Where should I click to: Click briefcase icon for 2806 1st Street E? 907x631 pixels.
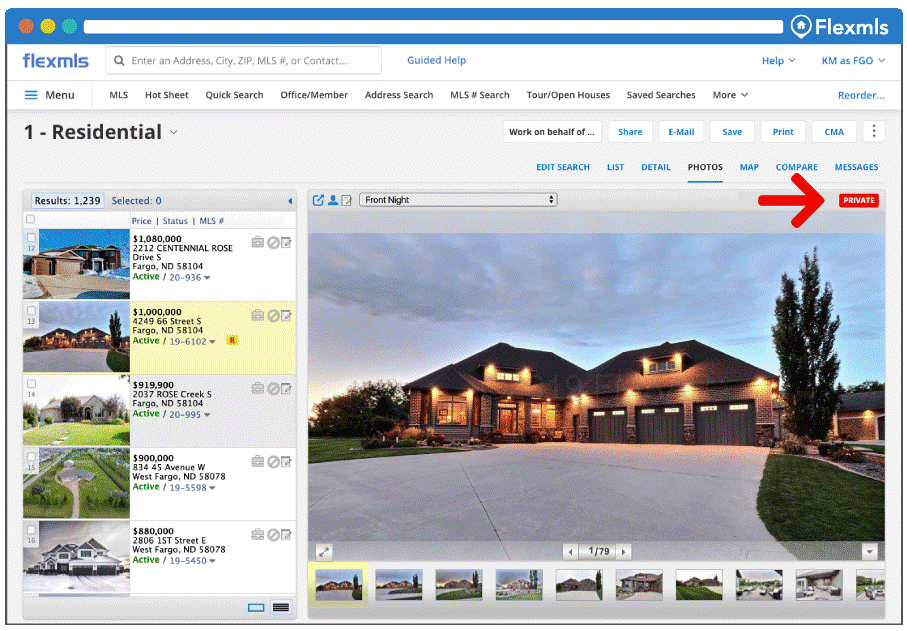click(258, 534)
